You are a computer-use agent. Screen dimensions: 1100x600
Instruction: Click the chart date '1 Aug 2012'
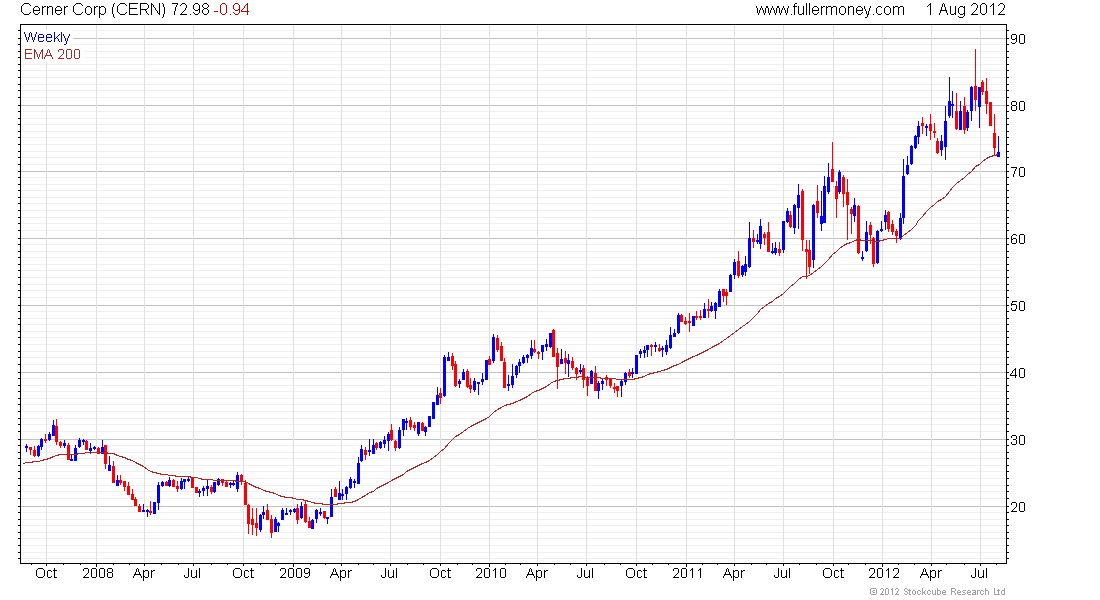[x=965, y=10]
